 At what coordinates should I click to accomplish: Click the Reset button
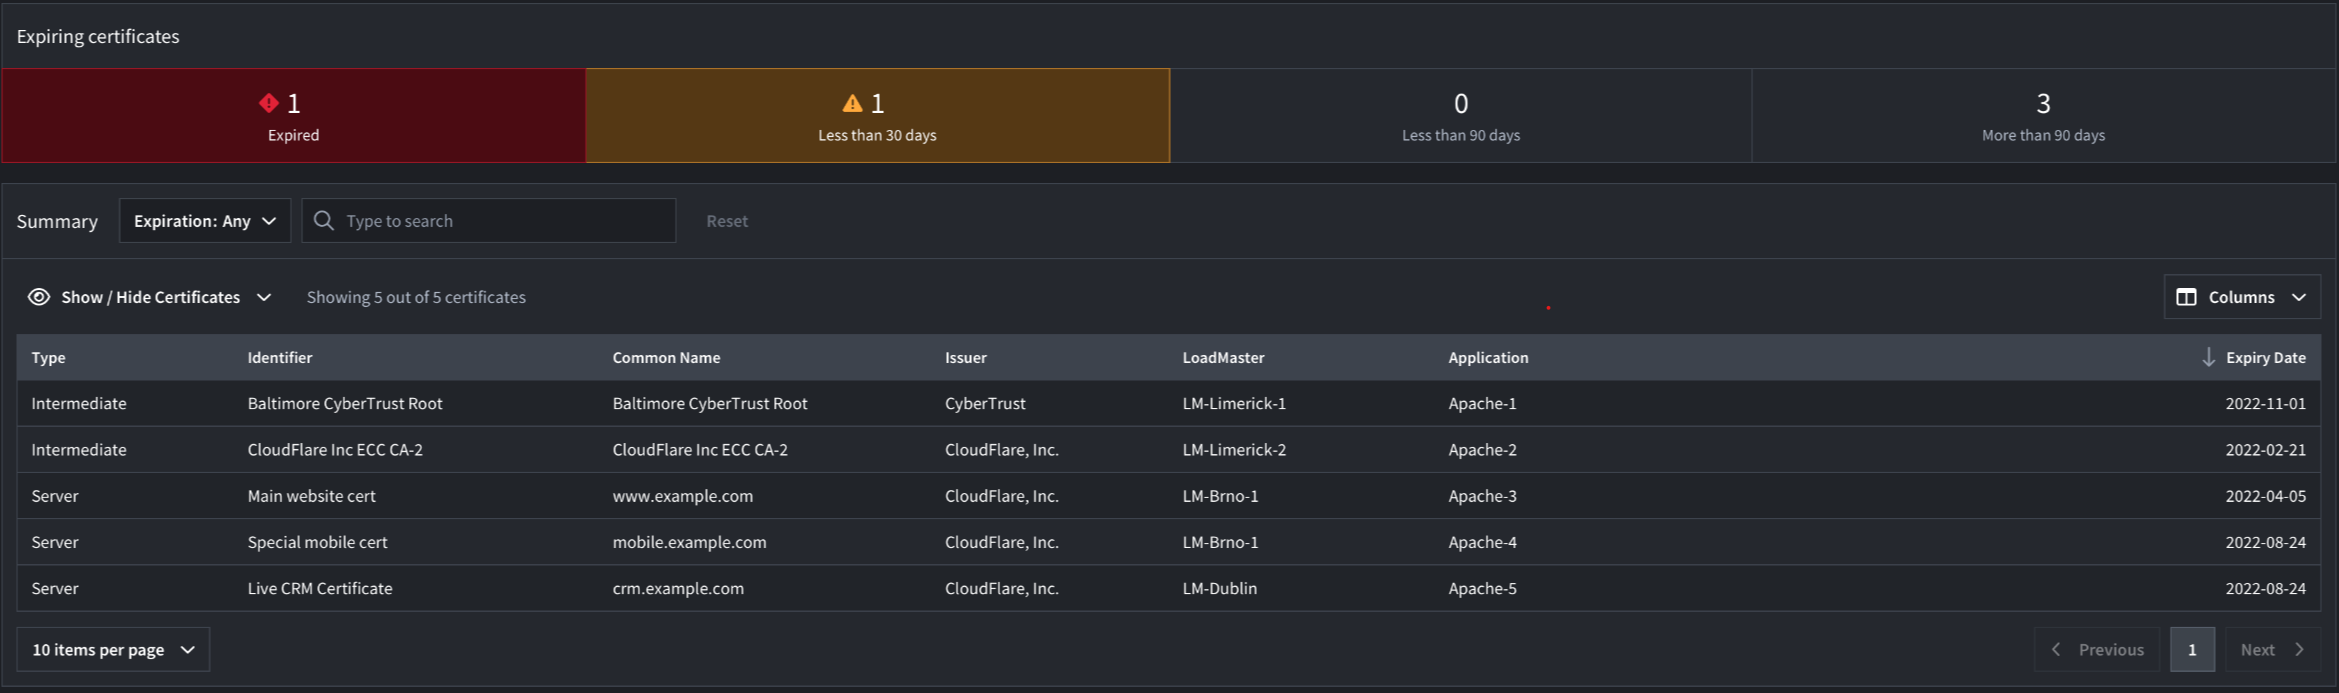pos(727,221)
